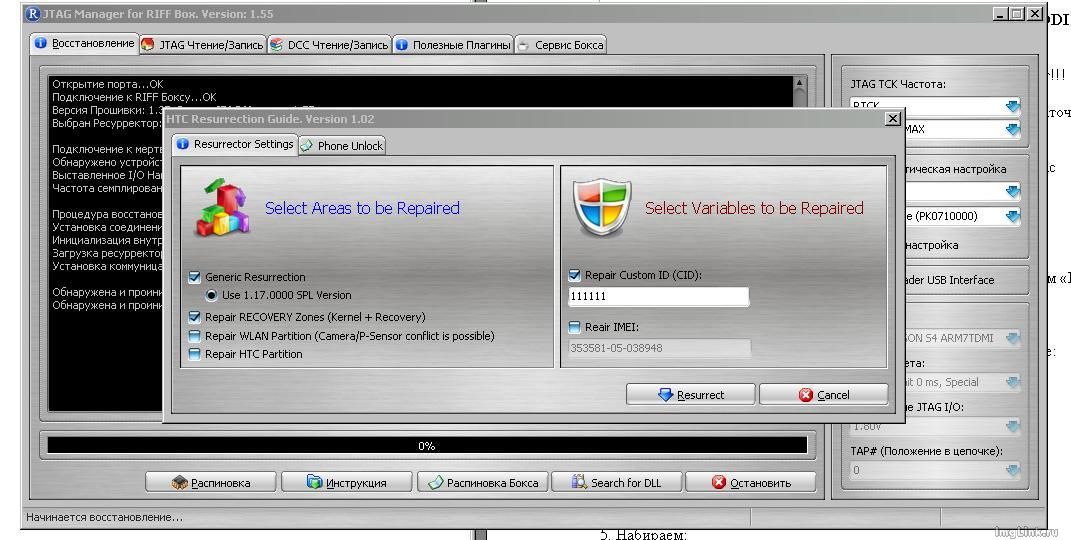1071x540 pixels.
Task: Click the icon on Распиновка Бокса button
Action: click(436, 483)
